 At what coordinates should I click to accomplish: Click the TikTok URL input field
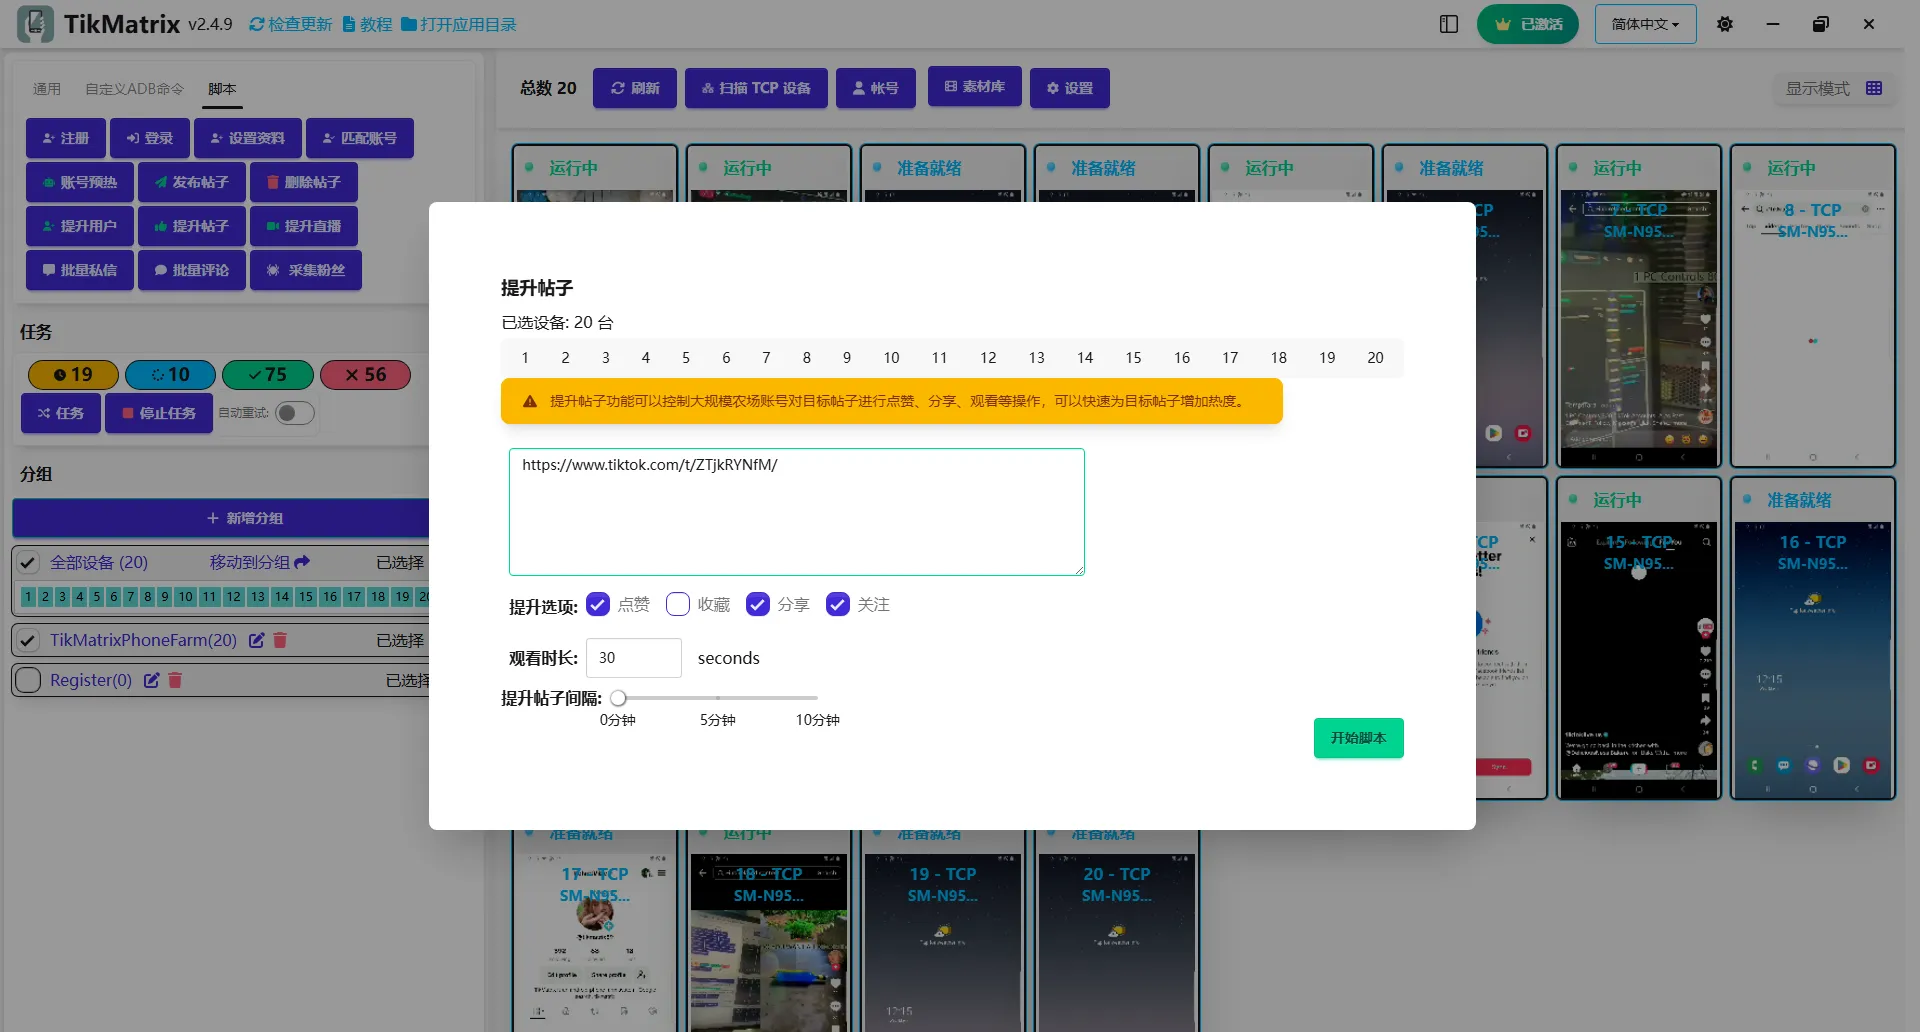click(x=795, y=511)
